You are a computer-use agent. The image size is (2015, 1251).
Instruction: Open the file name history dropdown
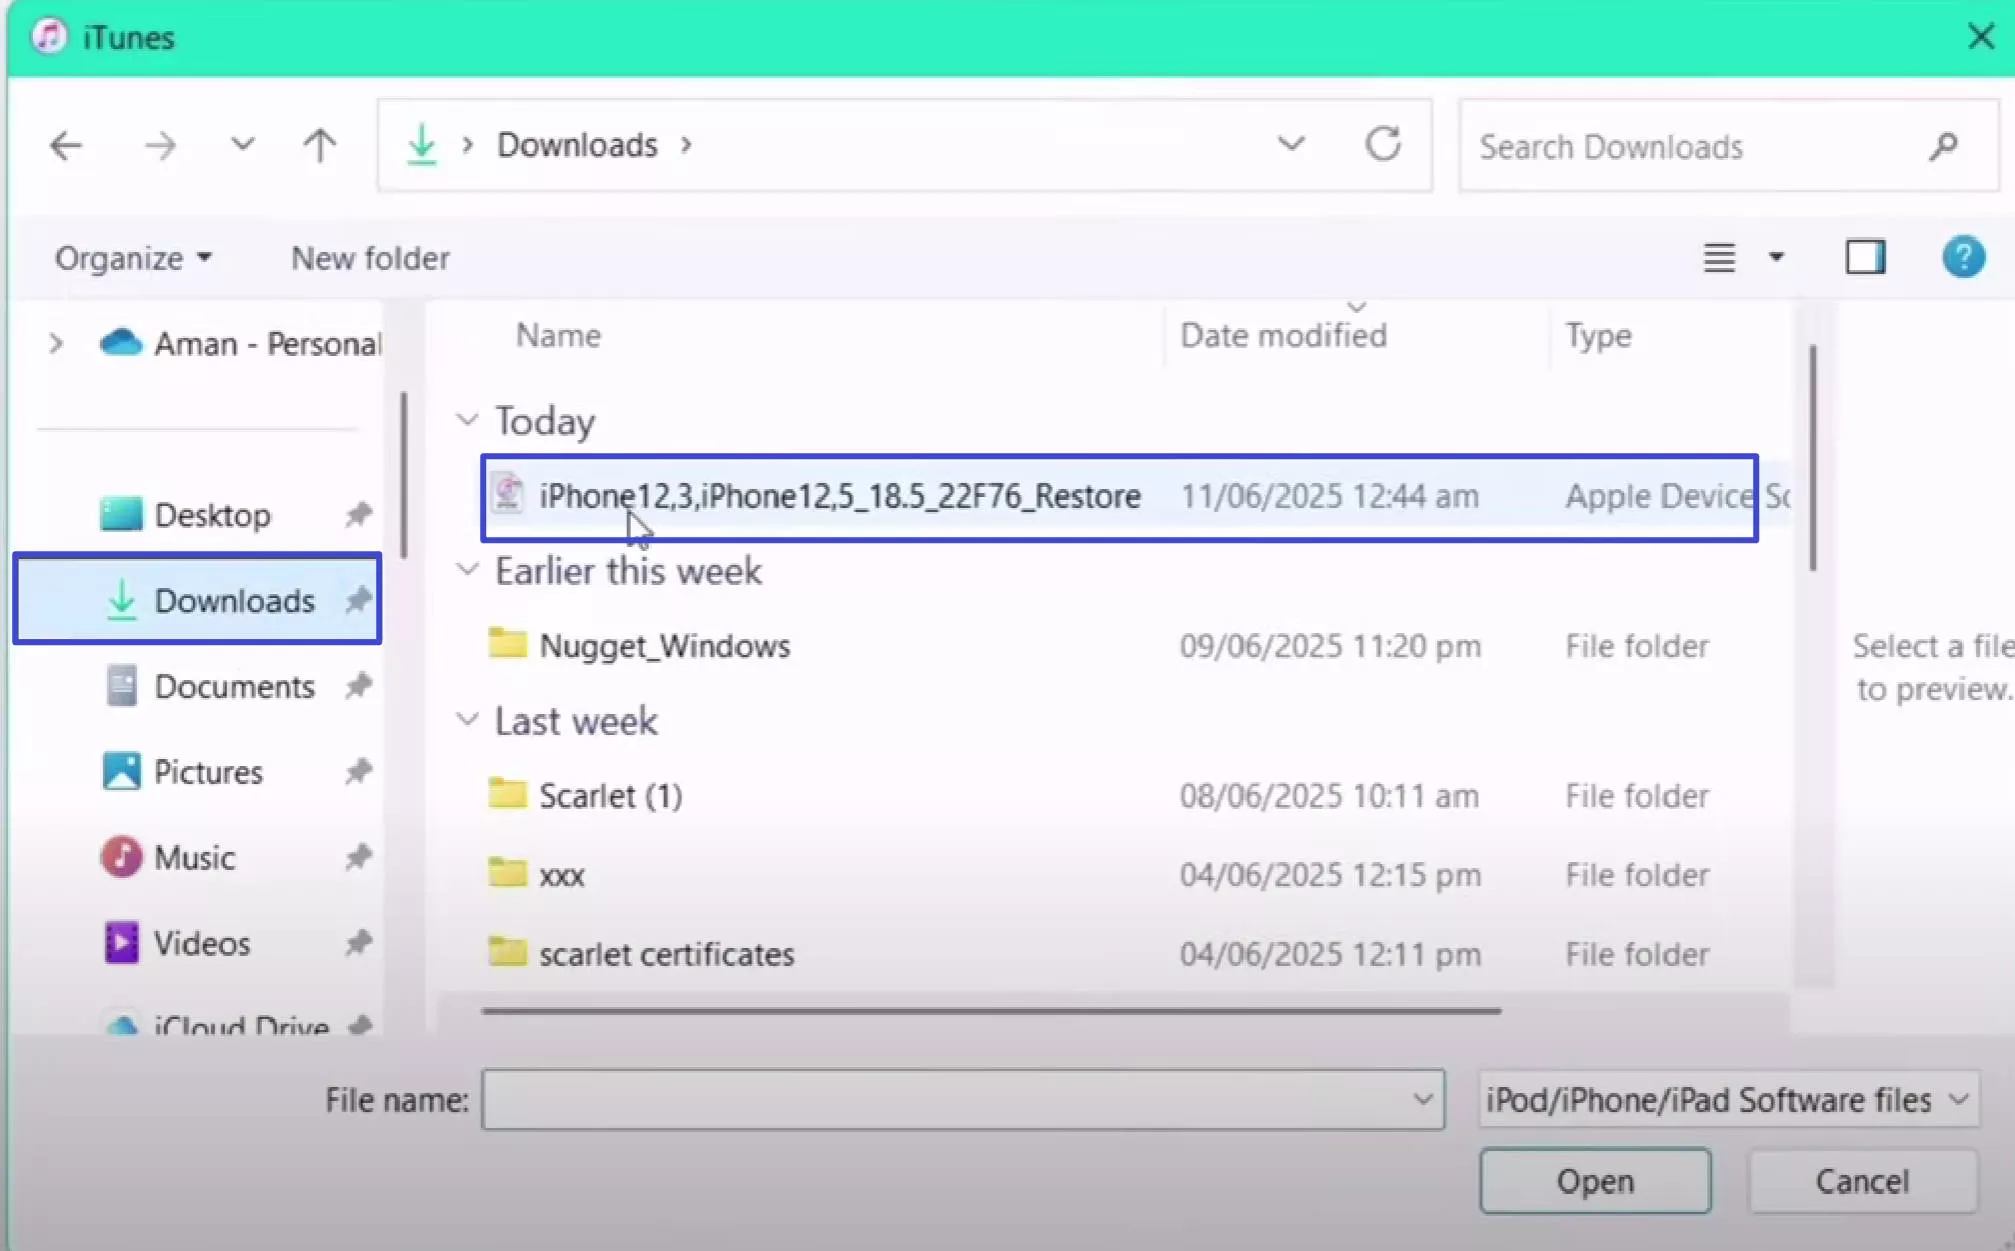pyautogui.click(x=1423, y=1099)
